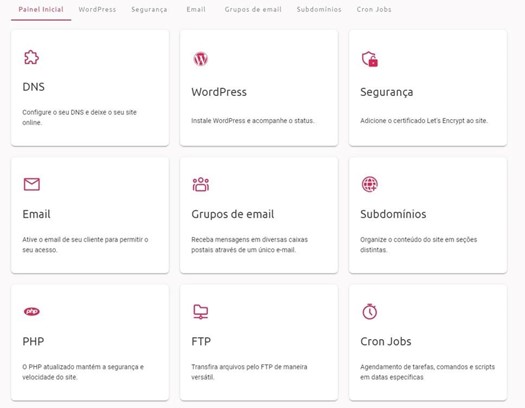The height and width of the screenshot is (408, 525).
Task: Click the Grupos de email people icon
Action: point(201,184)
